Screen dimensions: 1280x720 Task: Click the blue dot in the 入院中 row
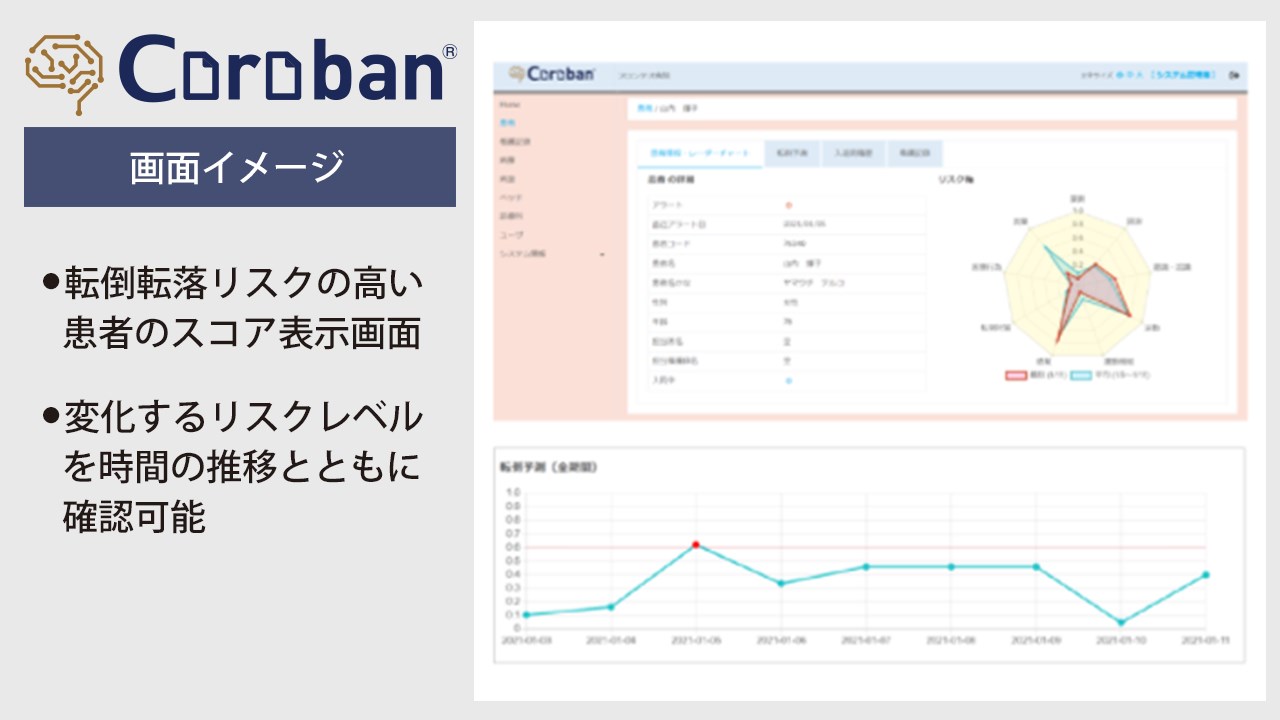[788, 381]
